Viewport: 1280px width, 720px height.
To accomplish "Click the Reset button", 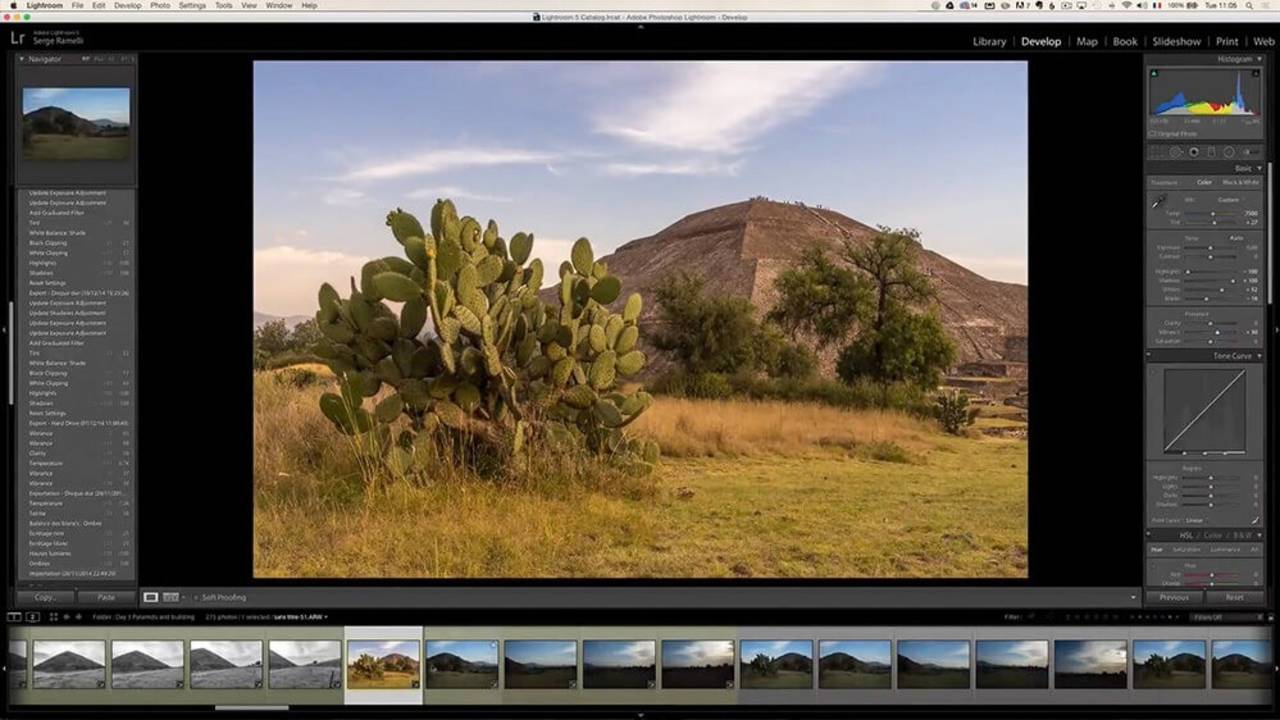I will [1234, 597].
